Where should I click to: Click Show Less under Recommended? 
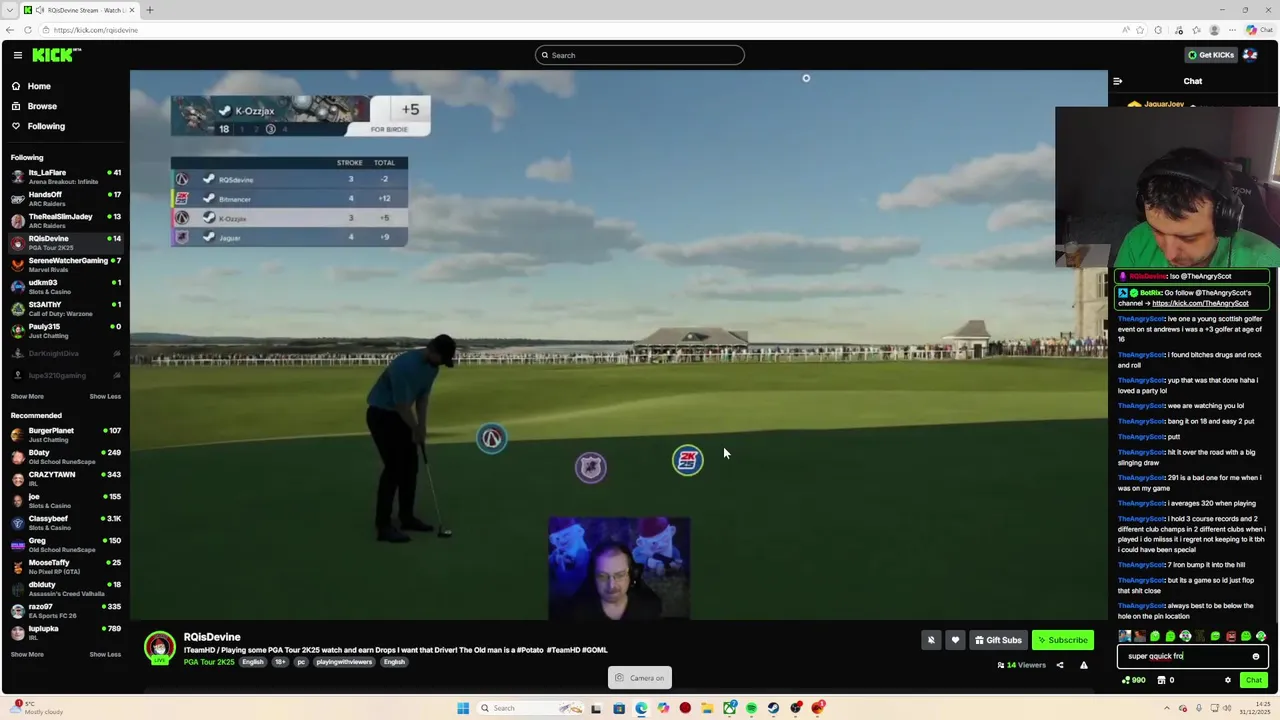(x=105, y=654)
